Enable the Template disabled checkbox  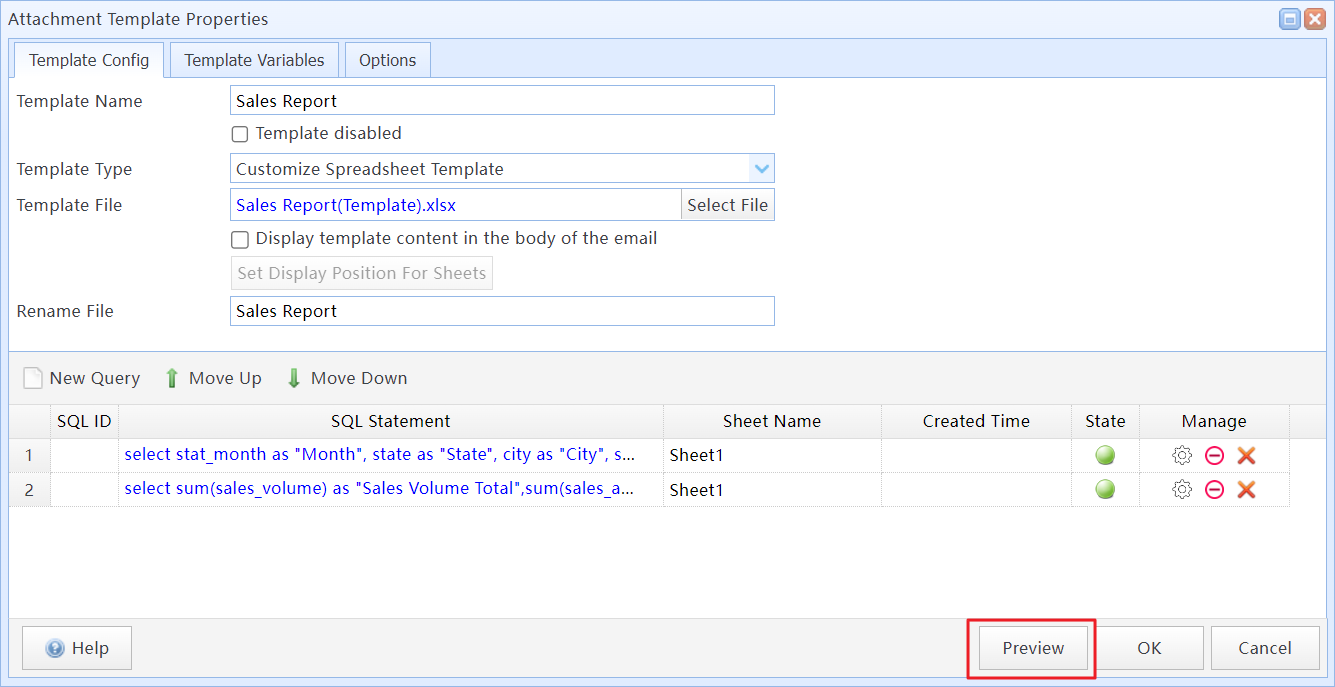pyautogui.click(x=240, y=134)
